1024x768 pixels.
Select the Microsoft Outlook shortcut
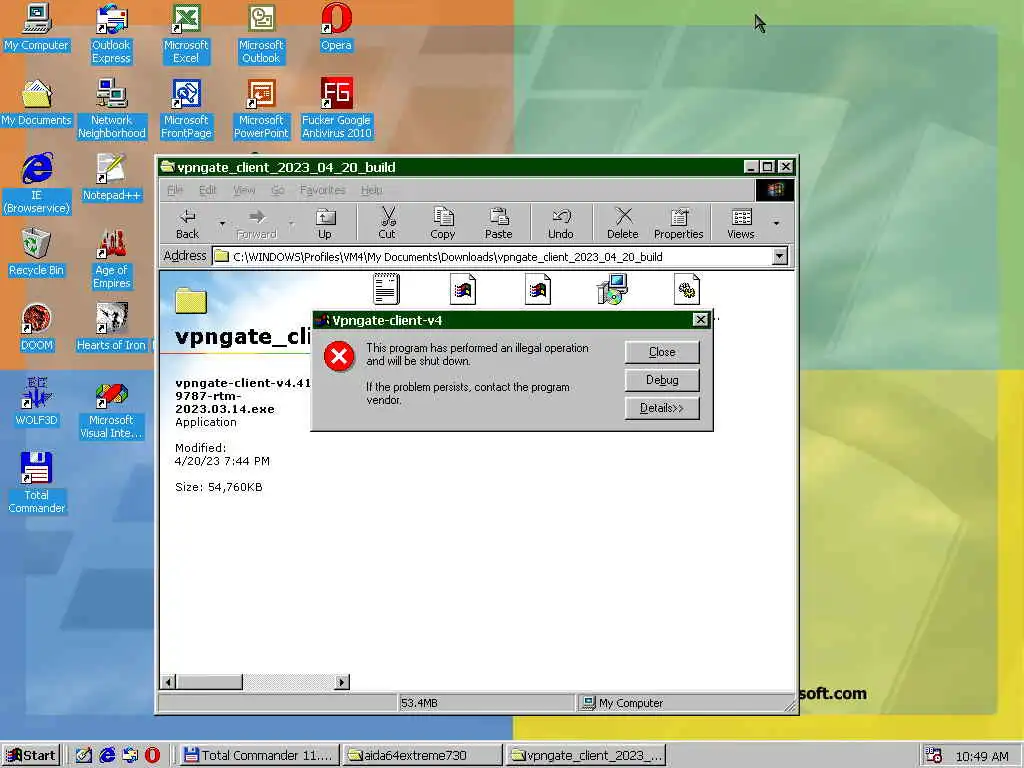[261, 34]
